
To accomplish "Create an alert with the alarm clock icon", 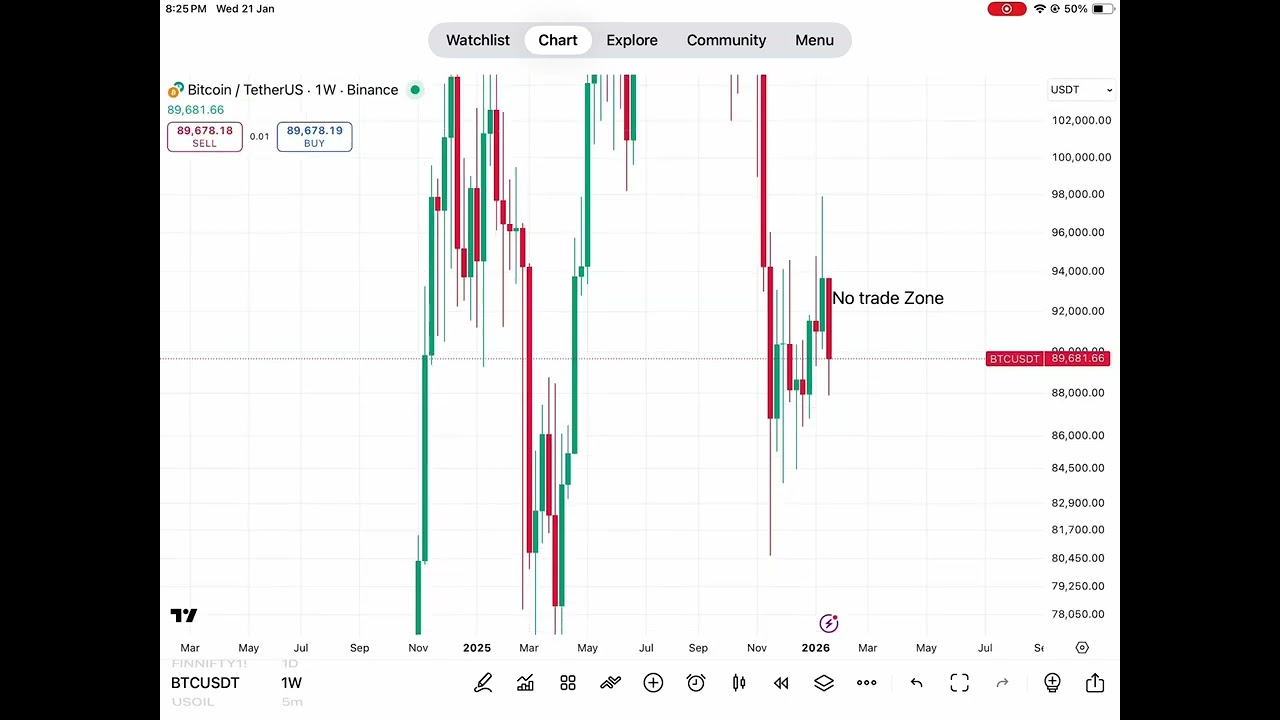I will (x=696, y=683).
